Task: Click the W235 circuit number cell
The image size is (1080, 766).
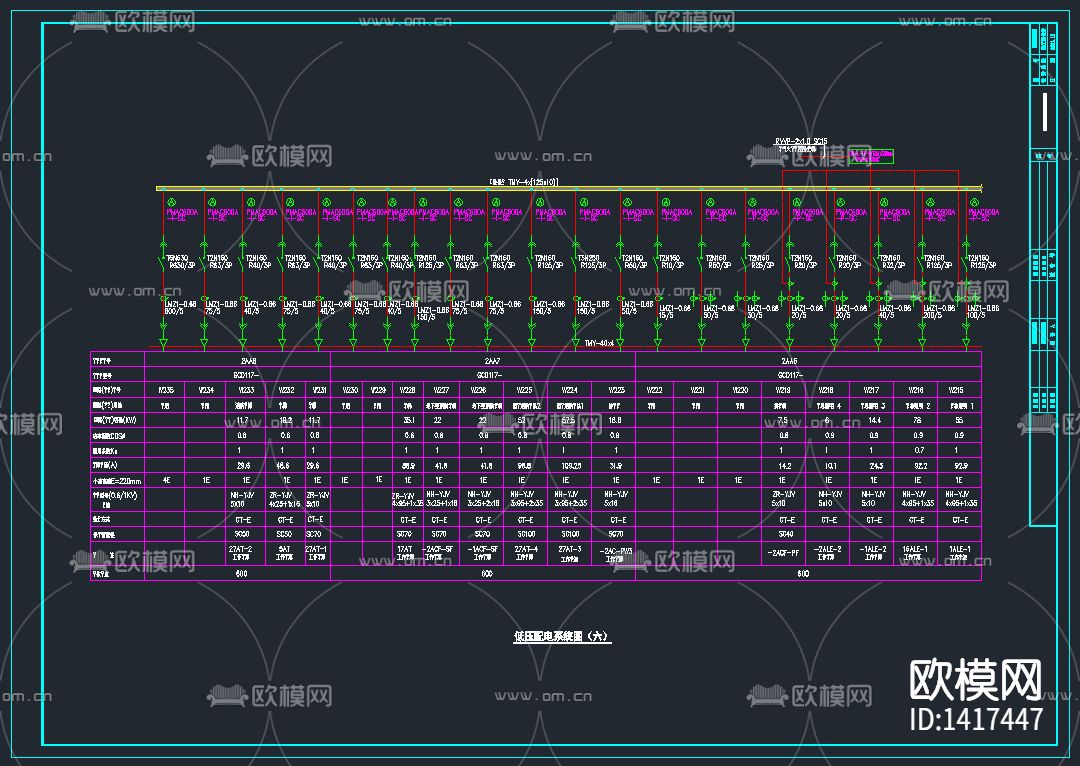Action: [165, 389]
